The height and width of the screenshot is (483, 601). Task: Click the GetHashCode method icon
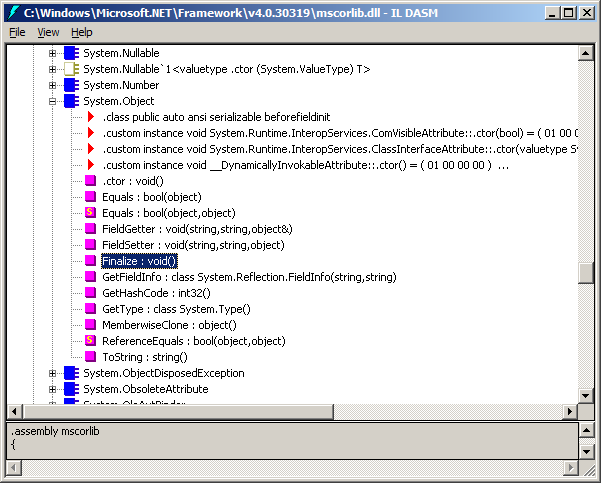pos(90,292)
